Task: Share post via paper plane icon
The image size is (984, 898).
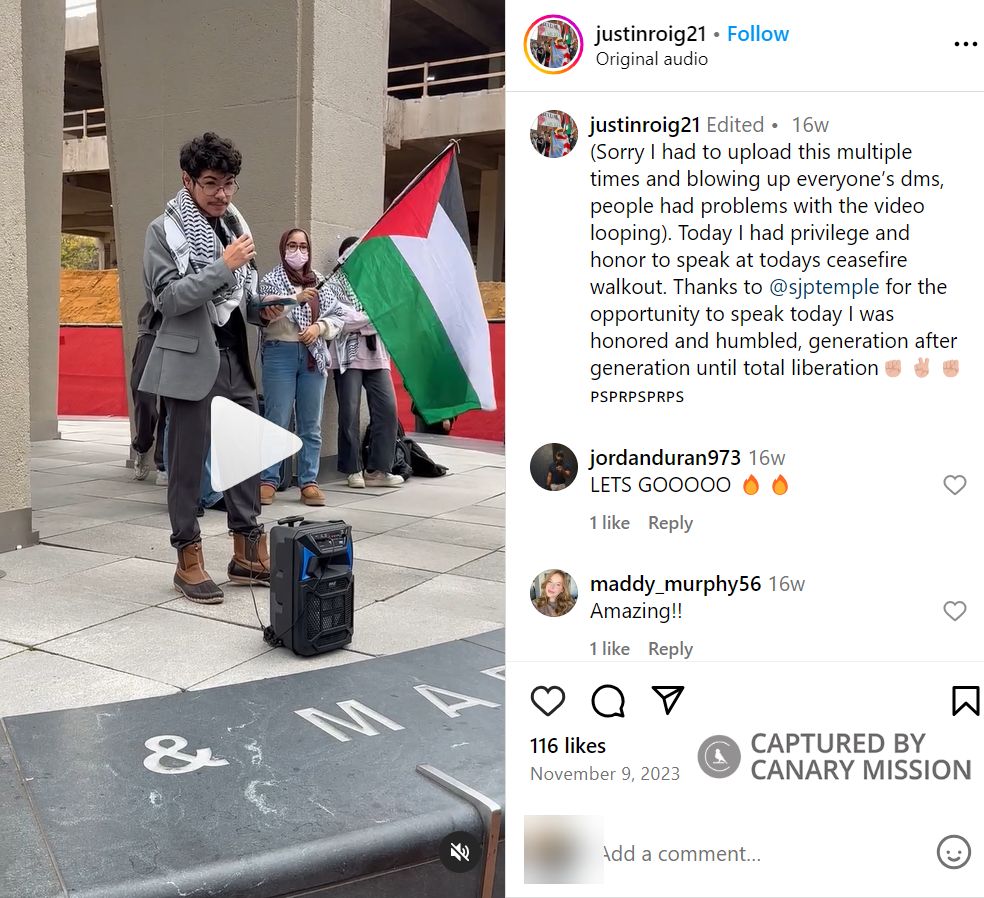Action: 668,699
